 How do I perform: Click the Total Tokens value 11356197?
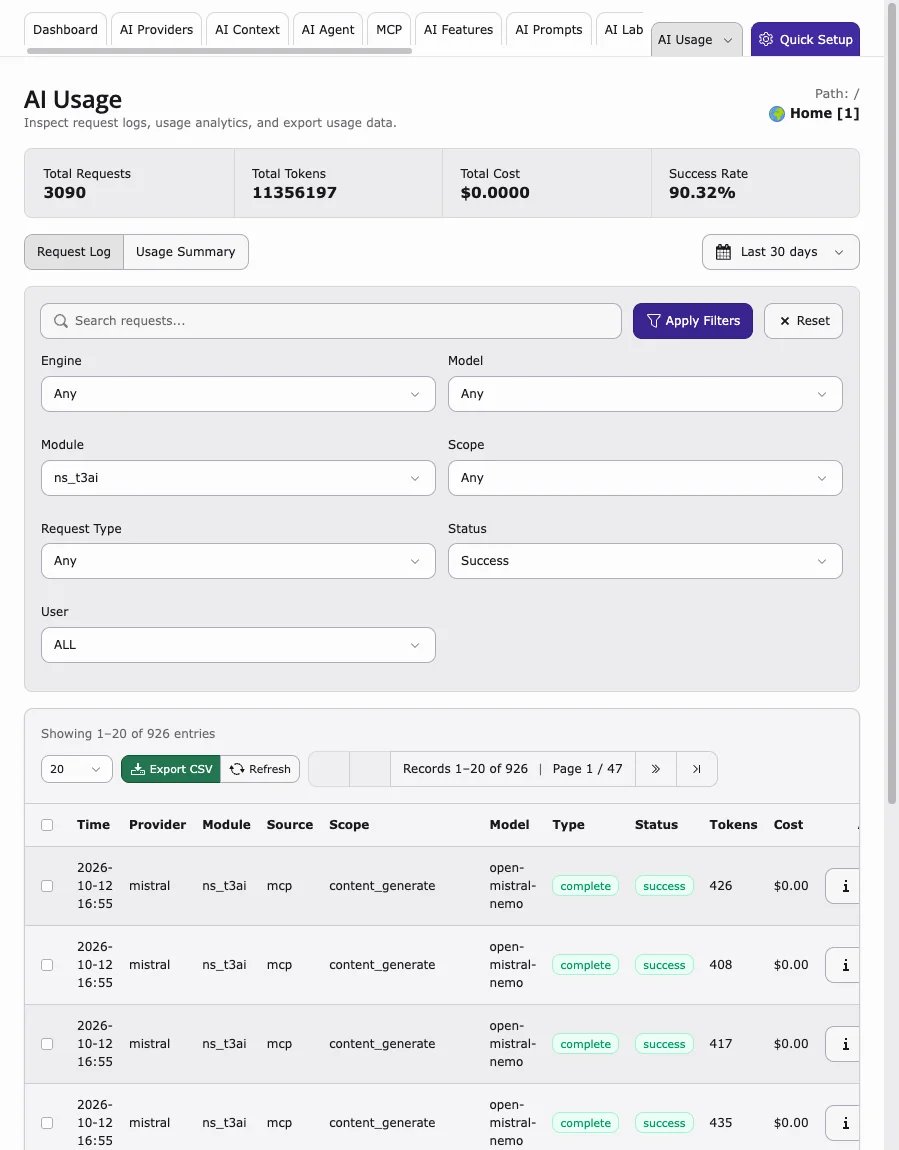tap(294, 193)
